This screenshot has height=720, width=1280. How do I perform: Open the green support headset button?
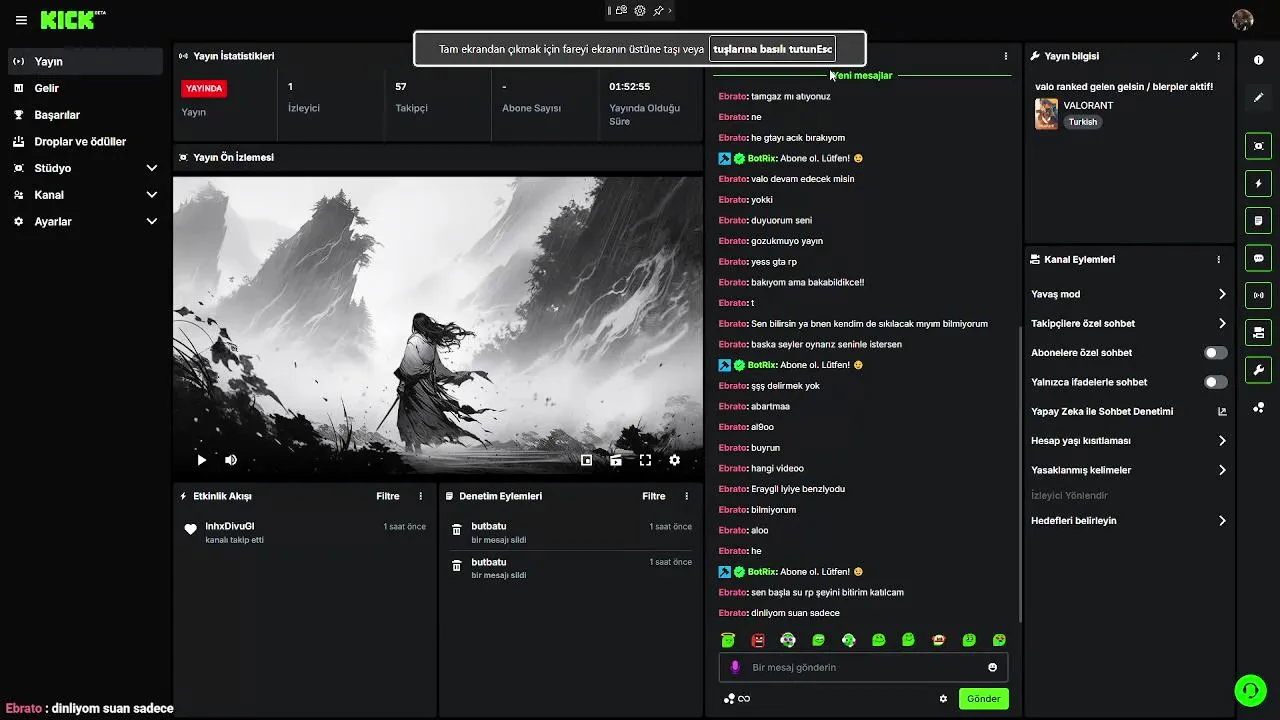click(1249, 690)
